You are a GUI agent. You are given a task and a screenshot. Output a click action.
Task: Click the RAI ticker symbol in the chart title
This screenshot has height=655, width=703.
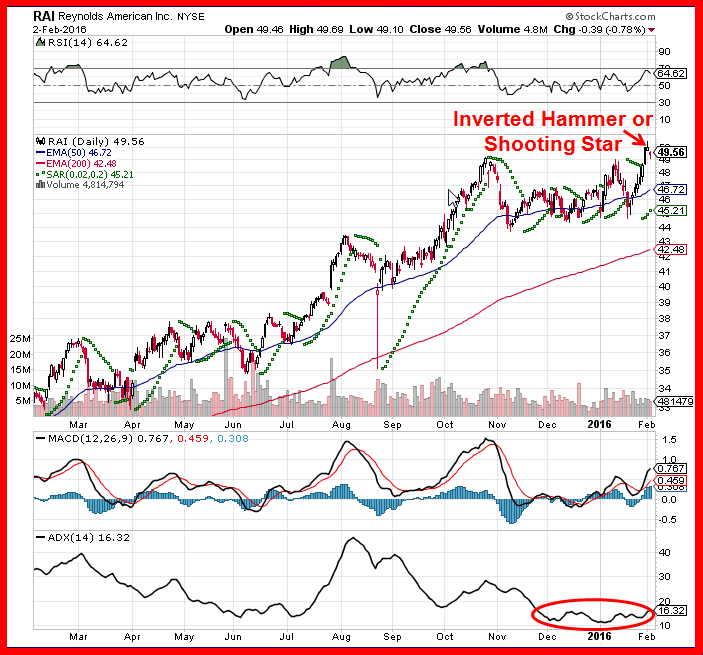tap(43, 16)
